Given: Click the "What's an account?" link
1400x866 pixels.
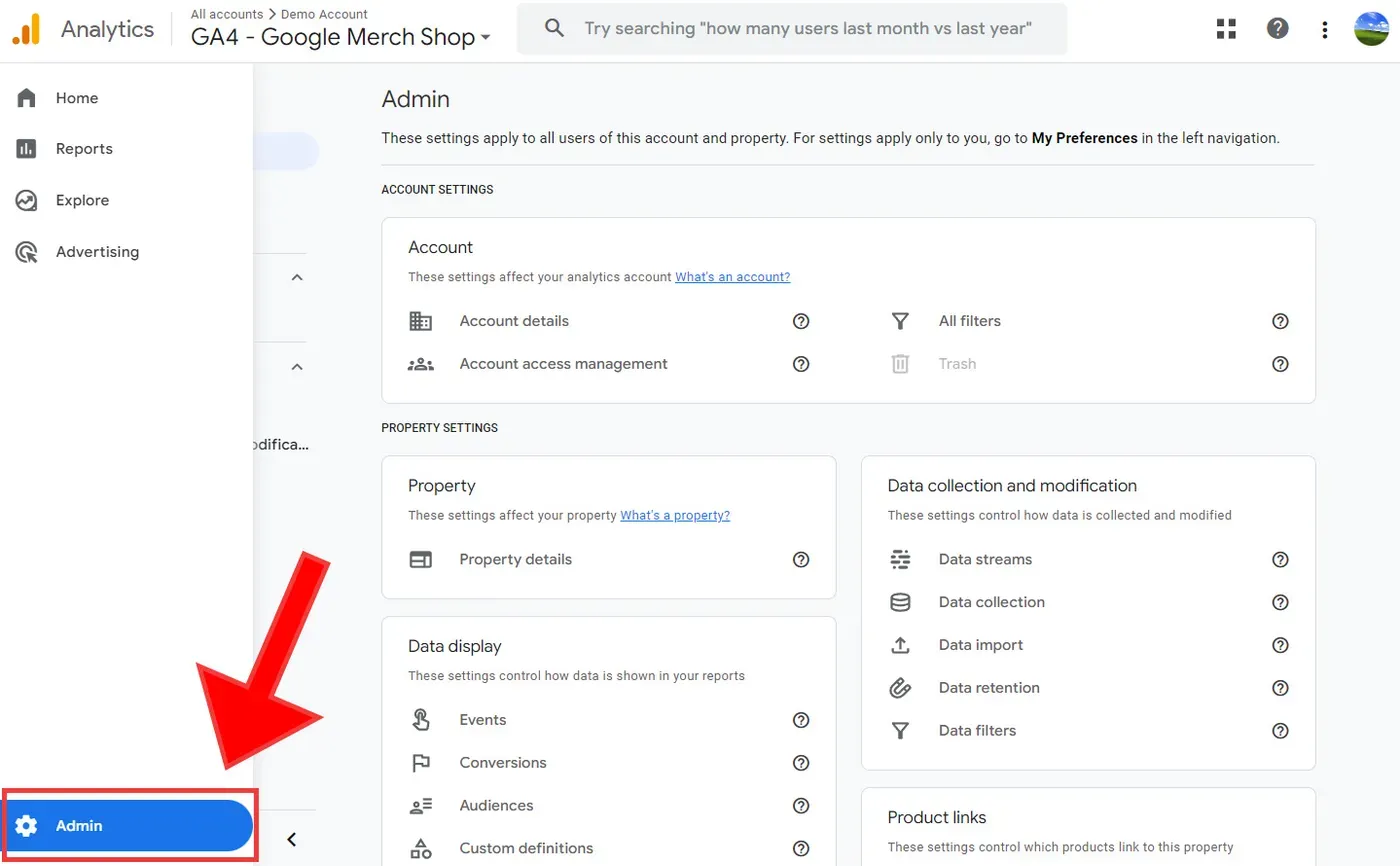Looking at the screenshot, I should click(x=732, y=277).
